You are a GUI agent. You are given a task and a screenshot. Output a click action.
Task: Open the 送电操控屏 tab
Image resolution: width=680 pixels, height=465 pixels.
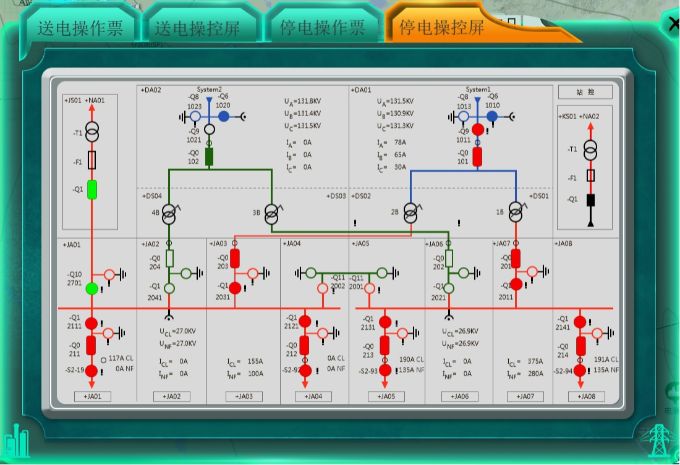point(200,27)
